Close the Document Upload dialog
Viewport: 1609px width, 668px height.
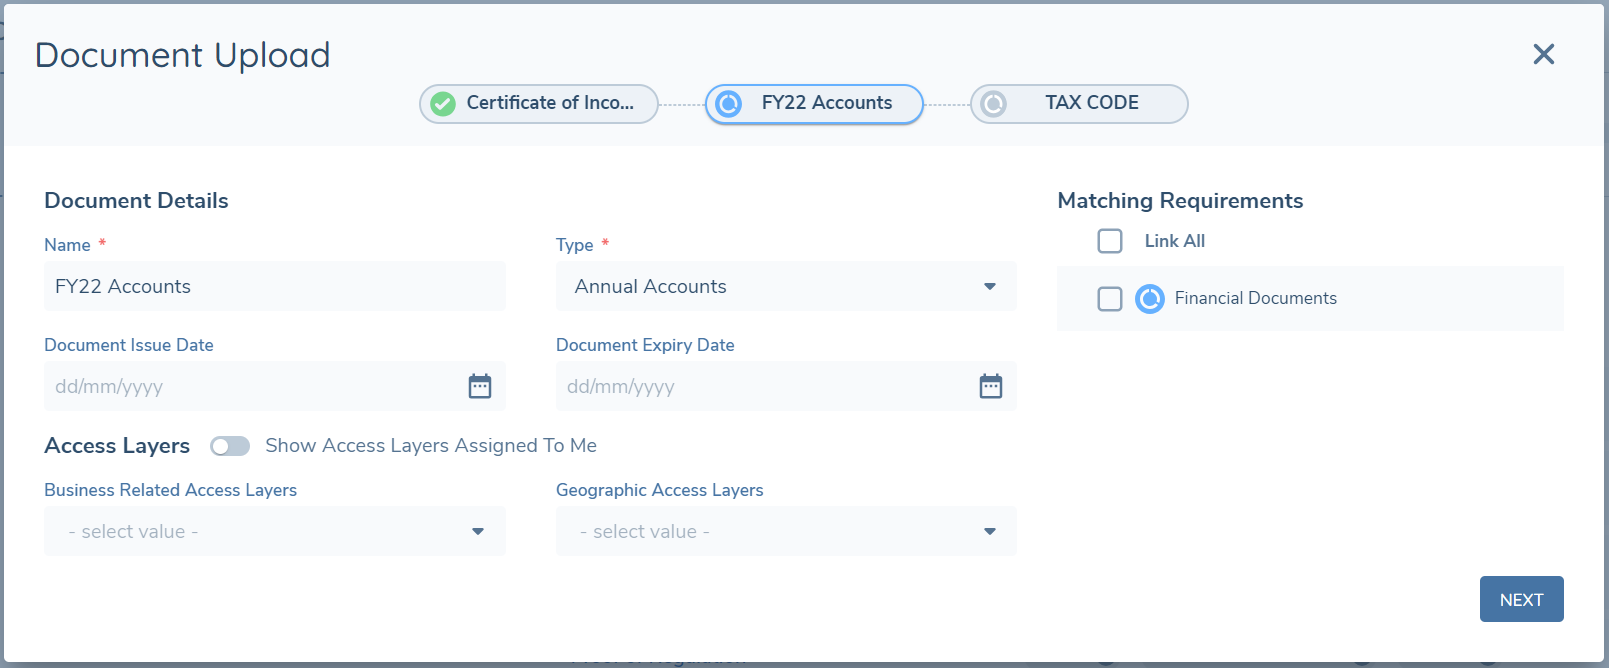[1544, 54]
